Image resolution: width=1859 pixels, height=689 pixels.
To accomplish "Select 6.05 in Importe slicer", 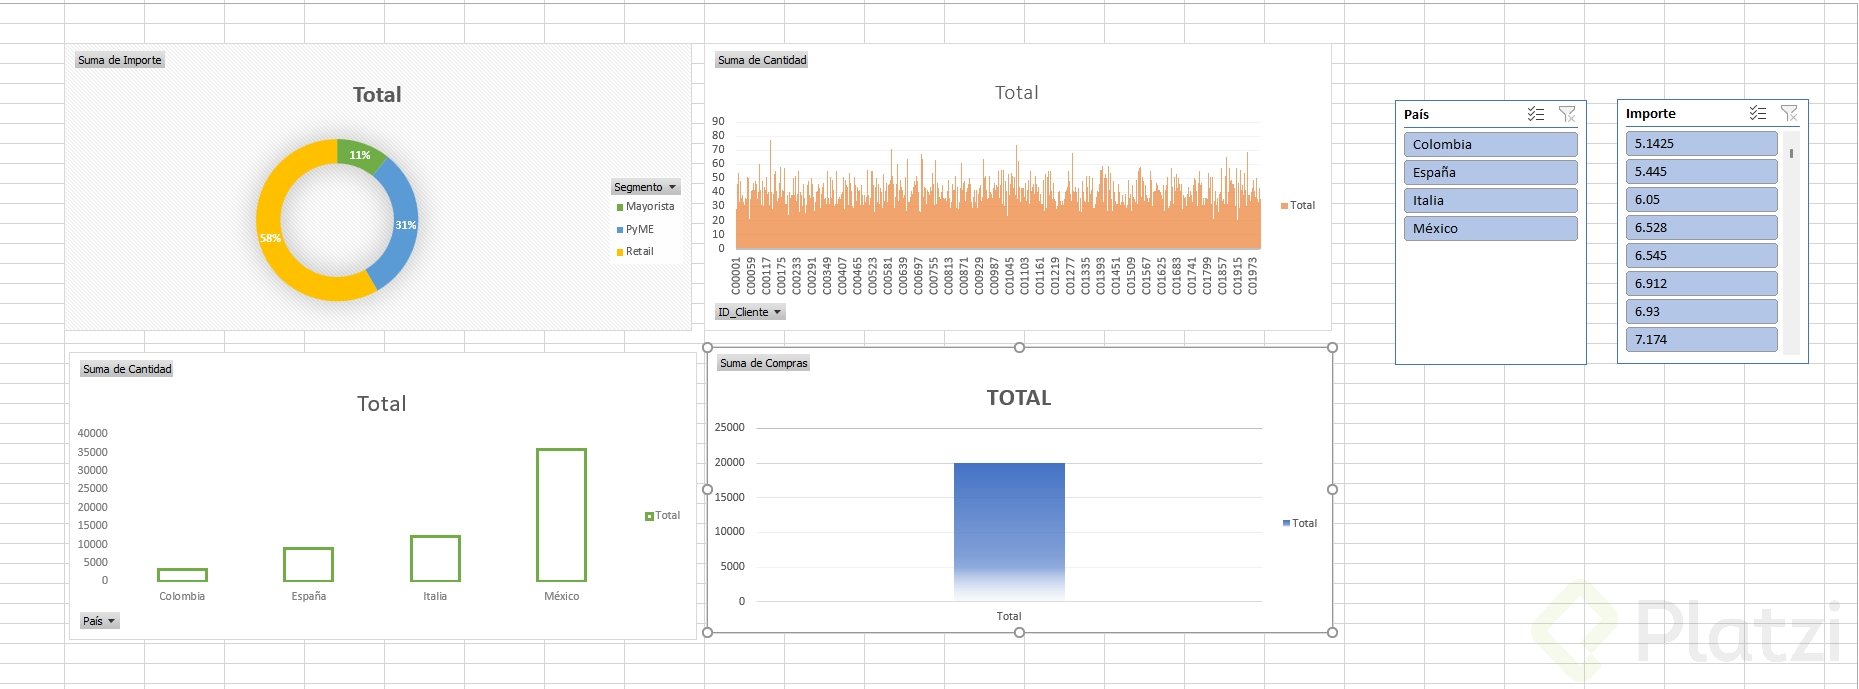I will (x=1701, y=199).
